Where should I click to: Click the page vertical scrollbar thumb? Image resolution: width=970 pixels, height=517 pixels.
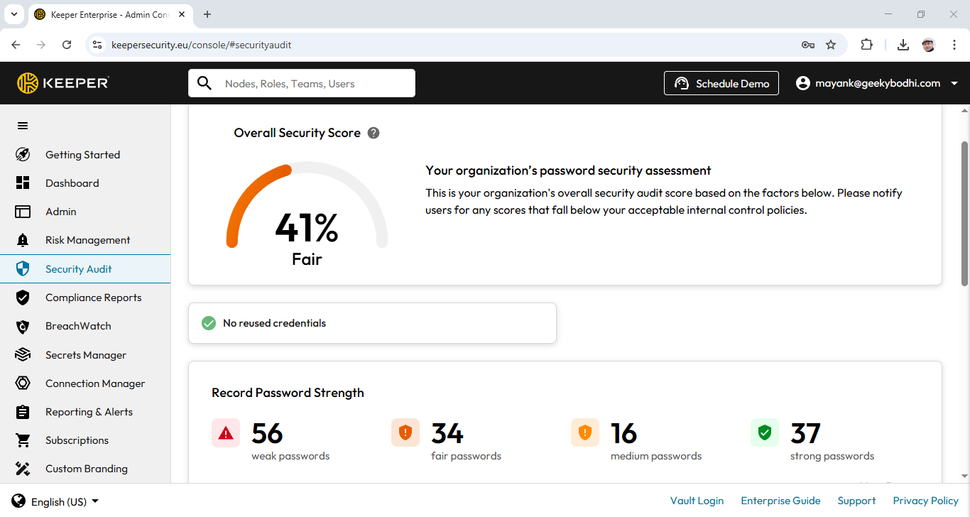[x=964, y=213]
